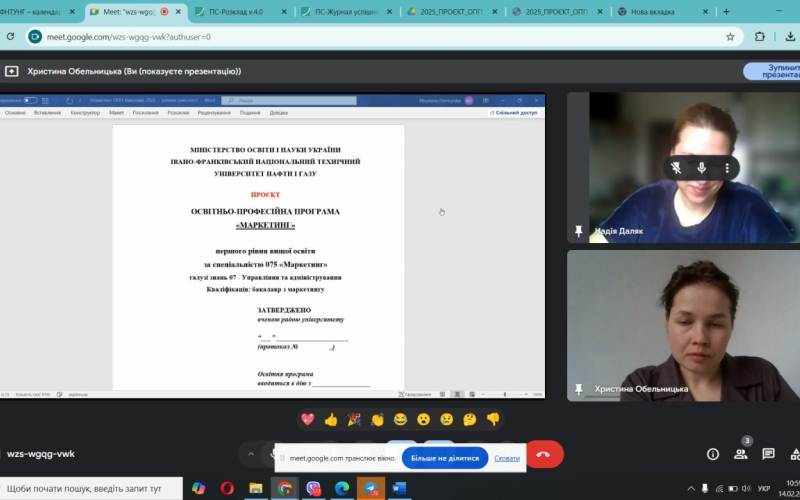The width and height of the screenshot is (800, 500).
Task: Send the thumbs down reaction
Action: (493, 419)
